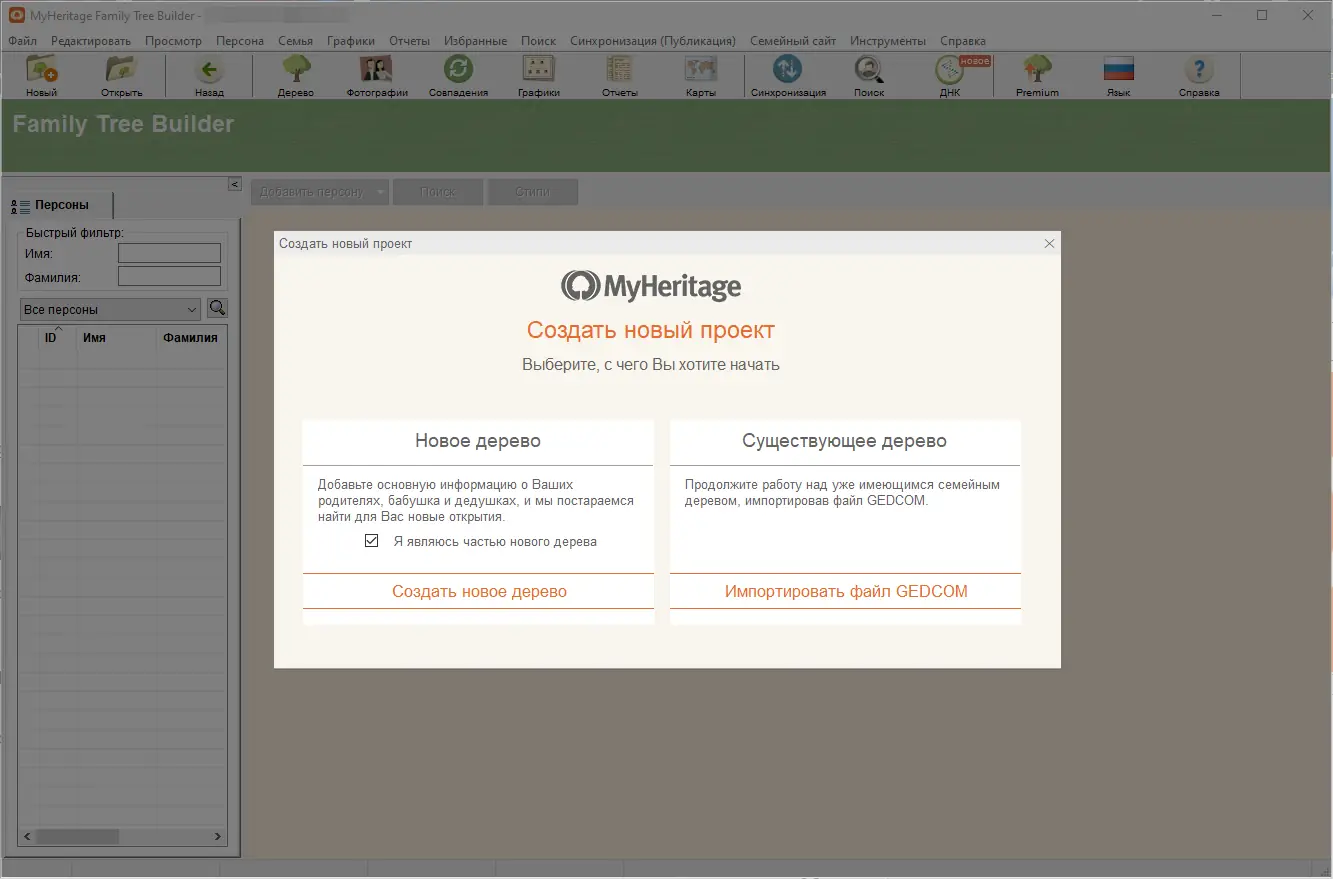Open the ДНК toolbar icon

tap(949, 76)
